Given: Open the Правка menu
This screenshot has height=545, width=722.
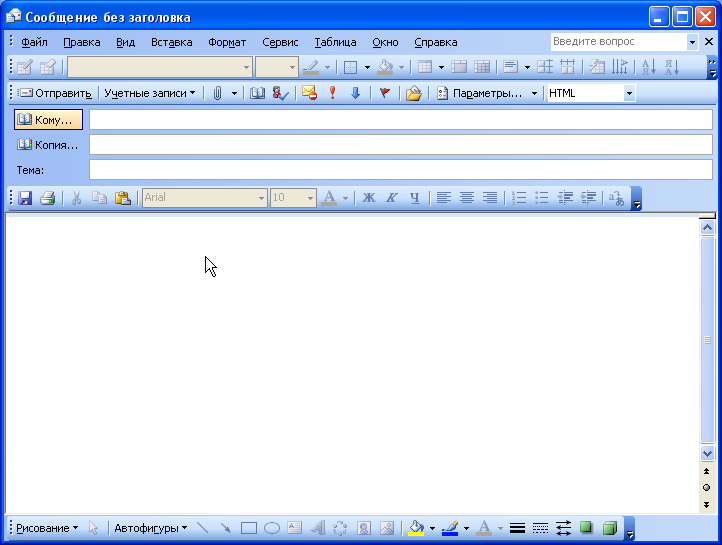Looking at the screenshot, I should click(82, 42).
